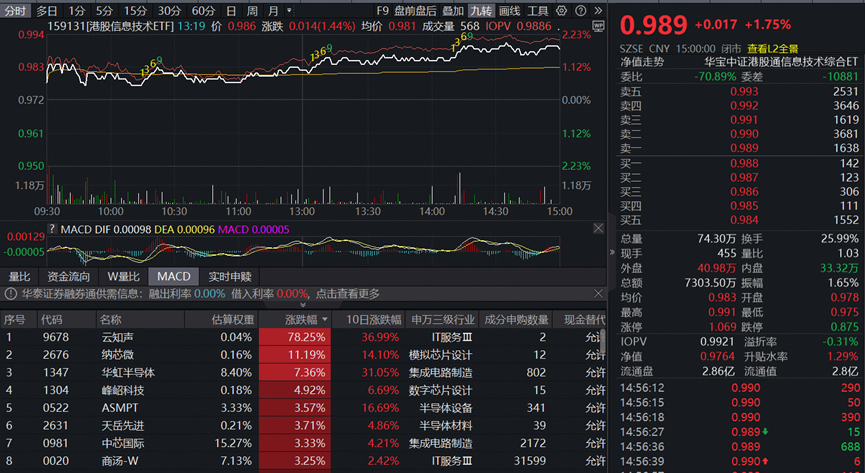Viewport: 865px width, 473px height.
Task: Click the info icon beside 华泰证券 notice
Action: pos(11,294)
